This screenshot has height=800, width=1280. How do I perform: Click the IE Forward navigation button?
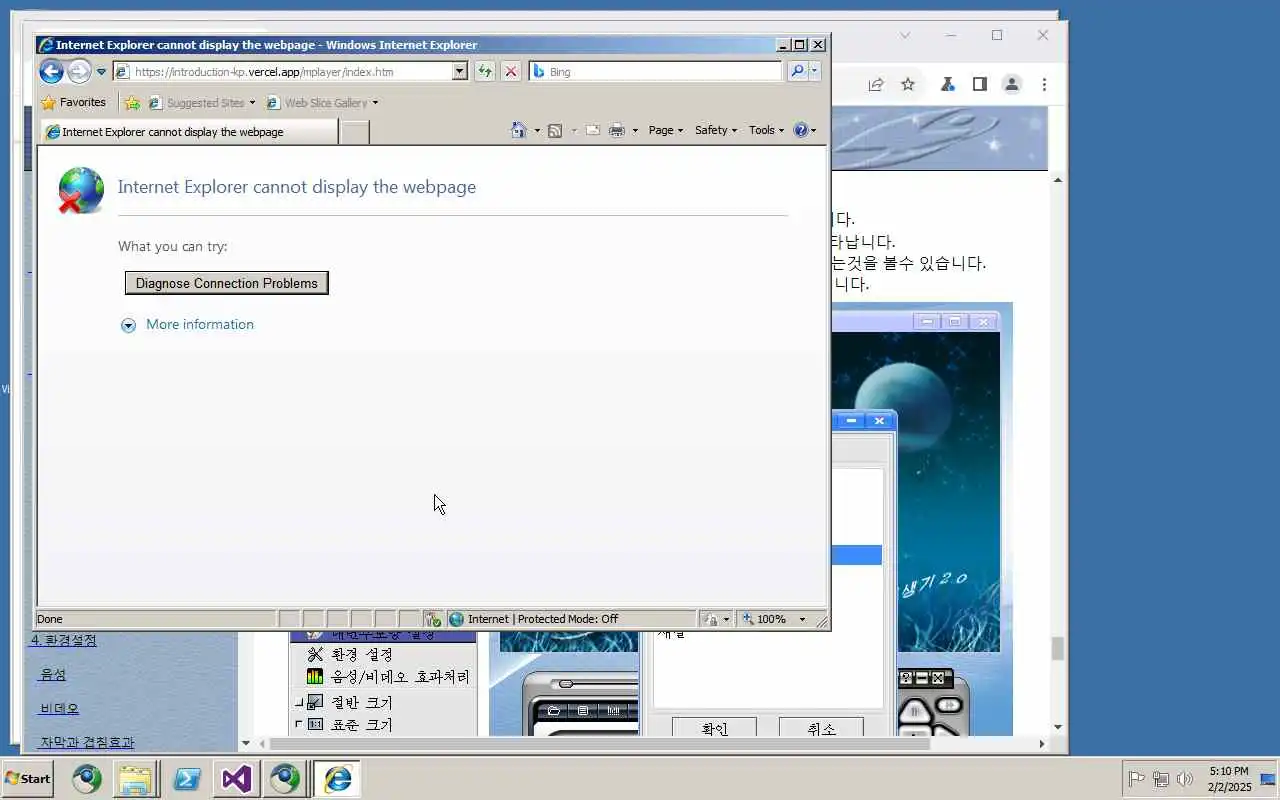(79, 71)
